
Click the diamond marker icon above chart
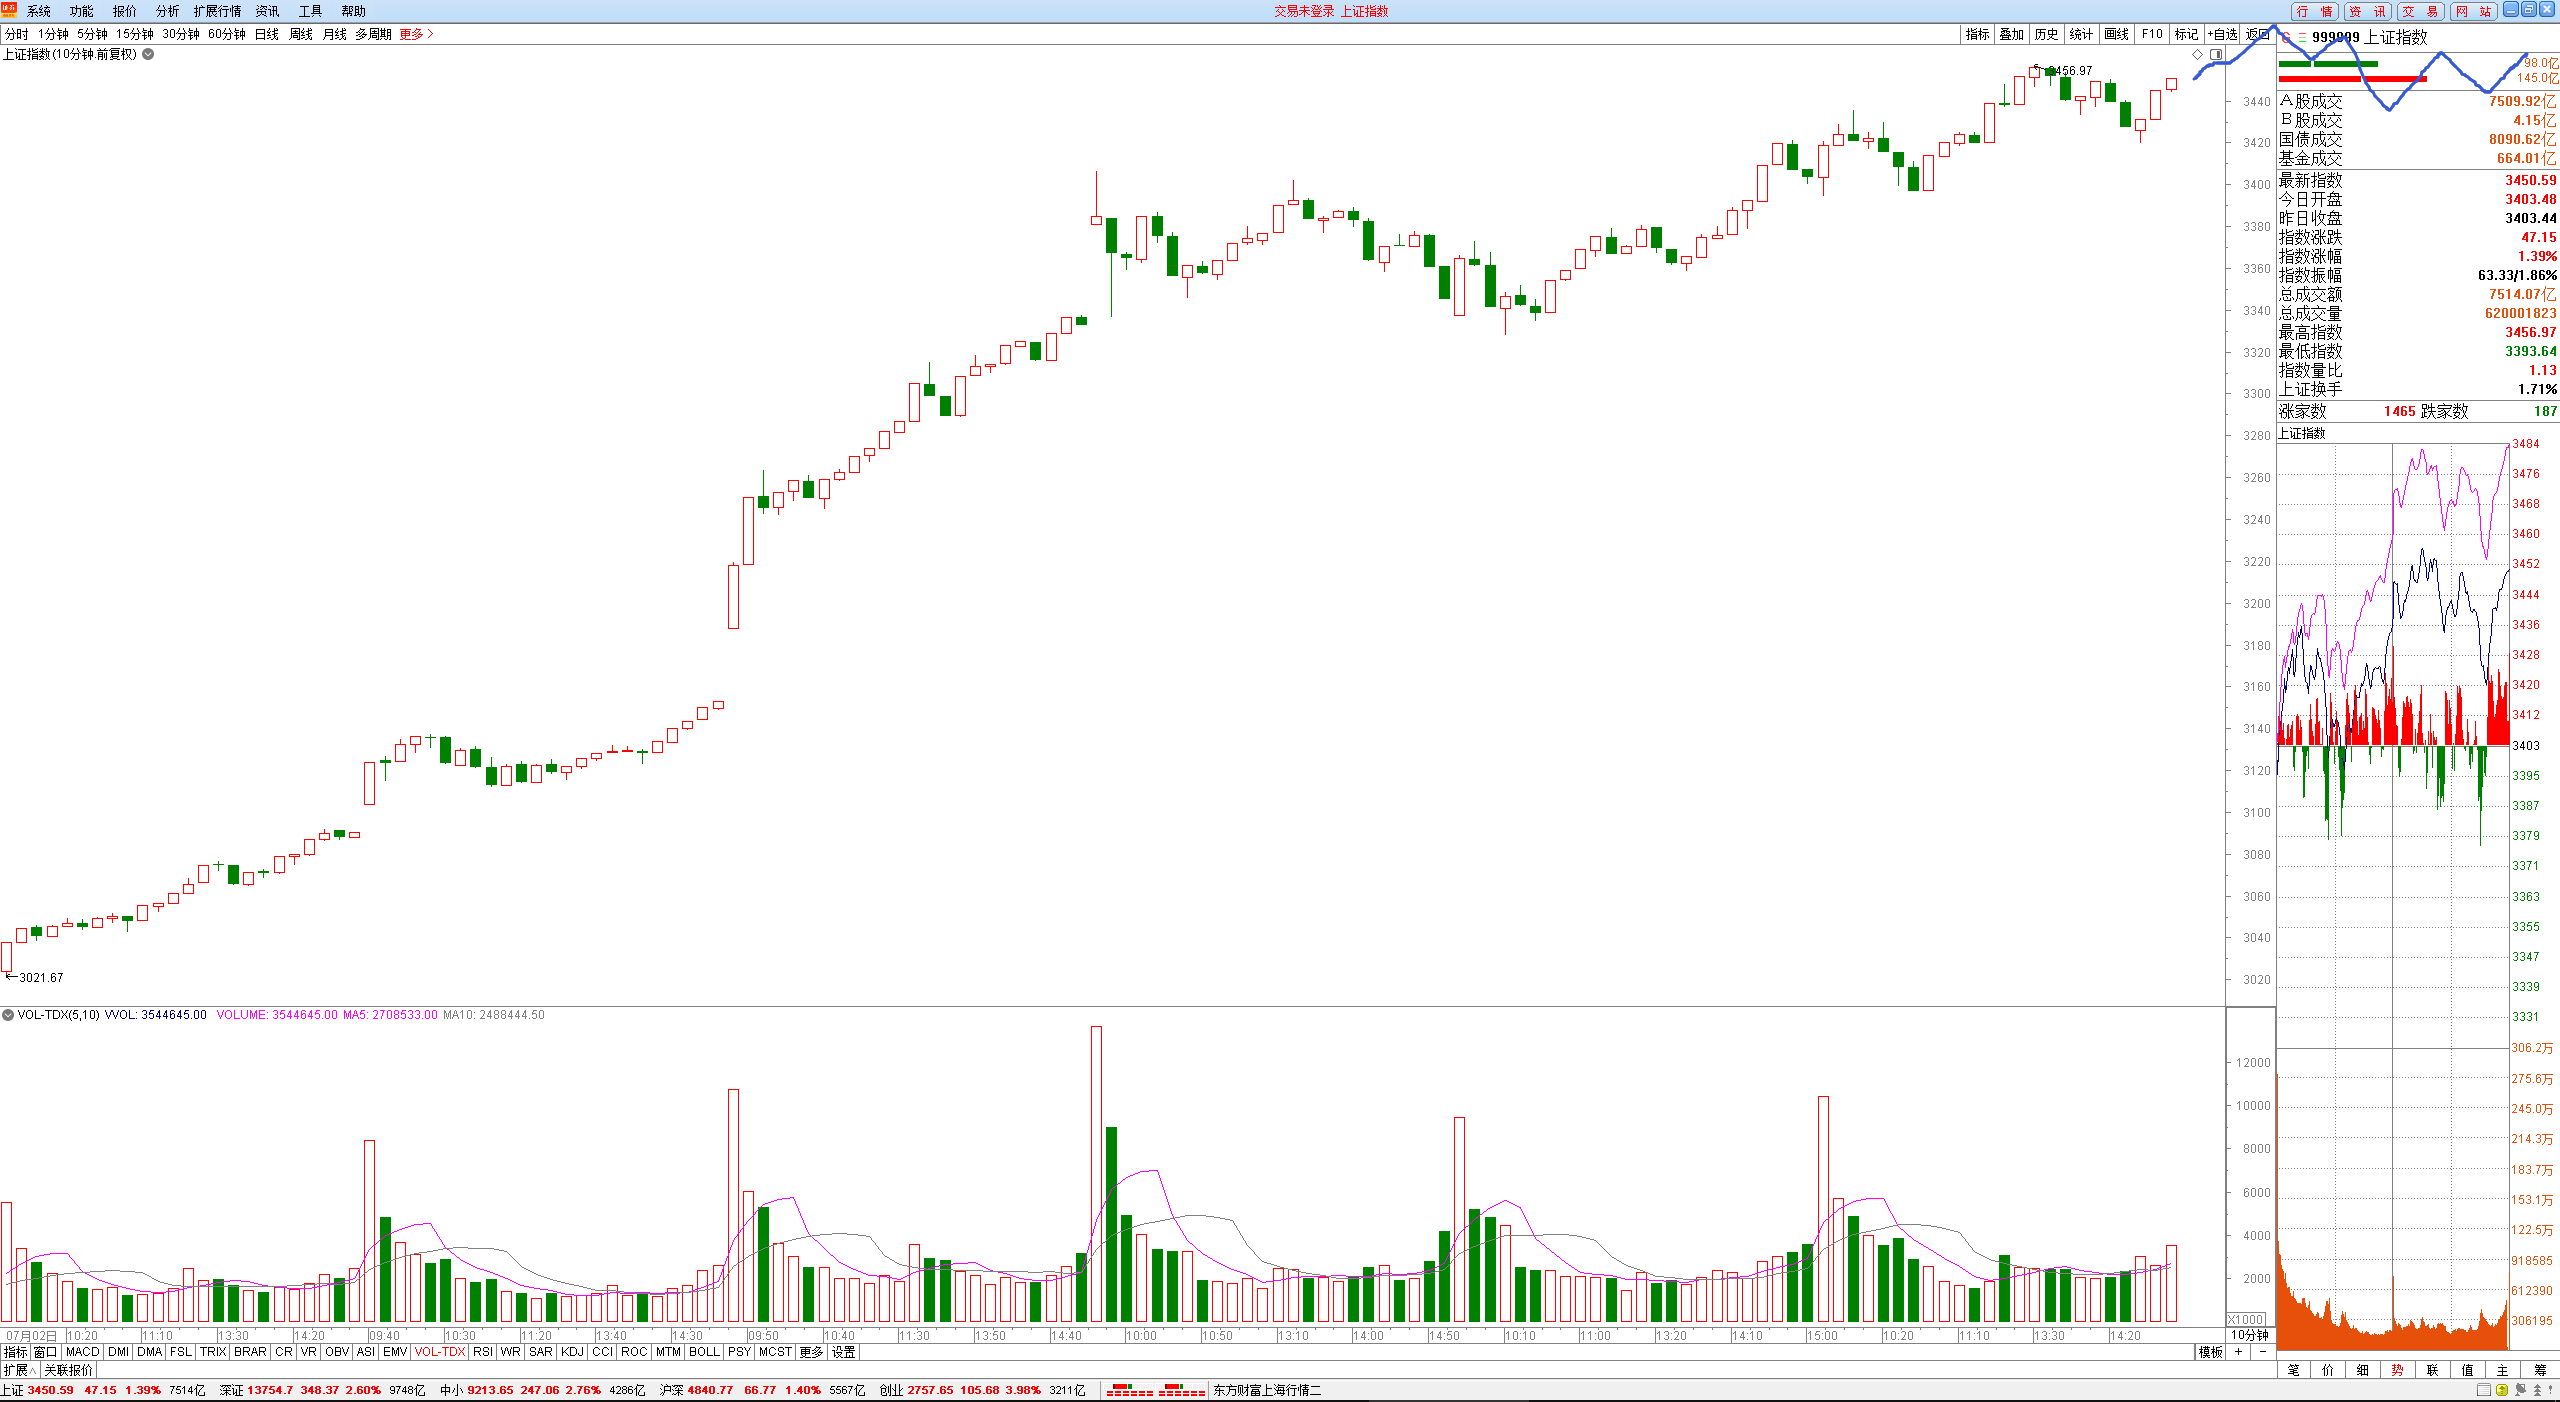tap(2197, 54)
